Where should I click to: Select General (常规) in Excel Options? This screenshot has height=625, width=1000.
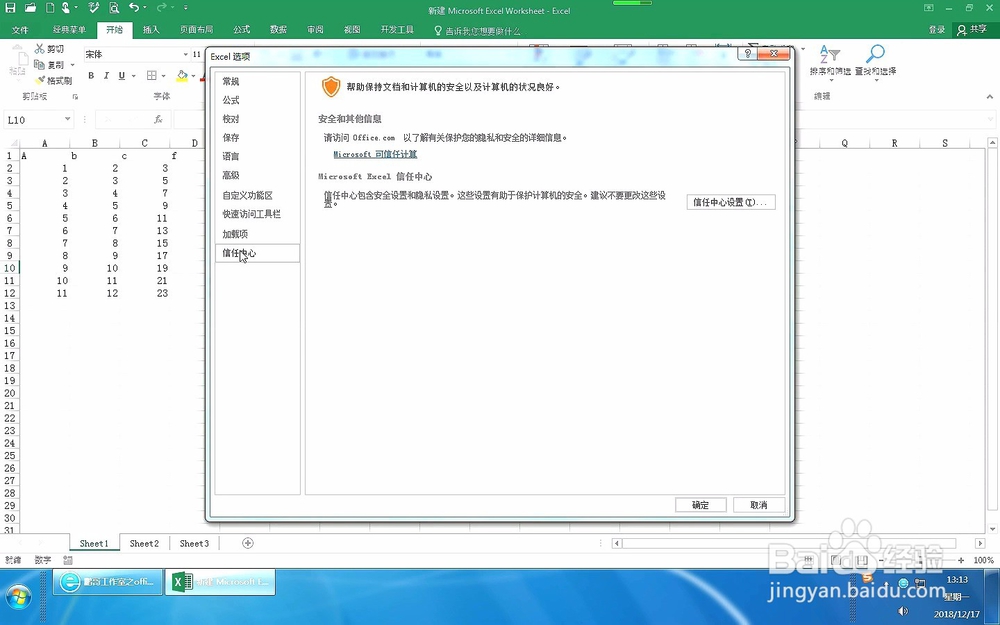click(257, 81)
